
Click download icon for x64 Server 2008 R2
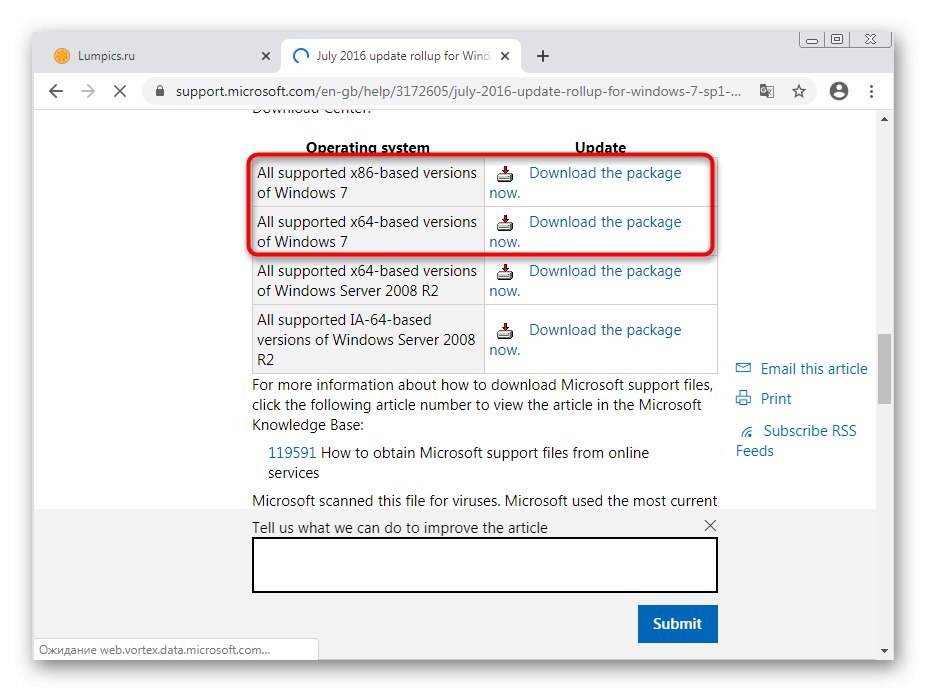coord(505,272)
